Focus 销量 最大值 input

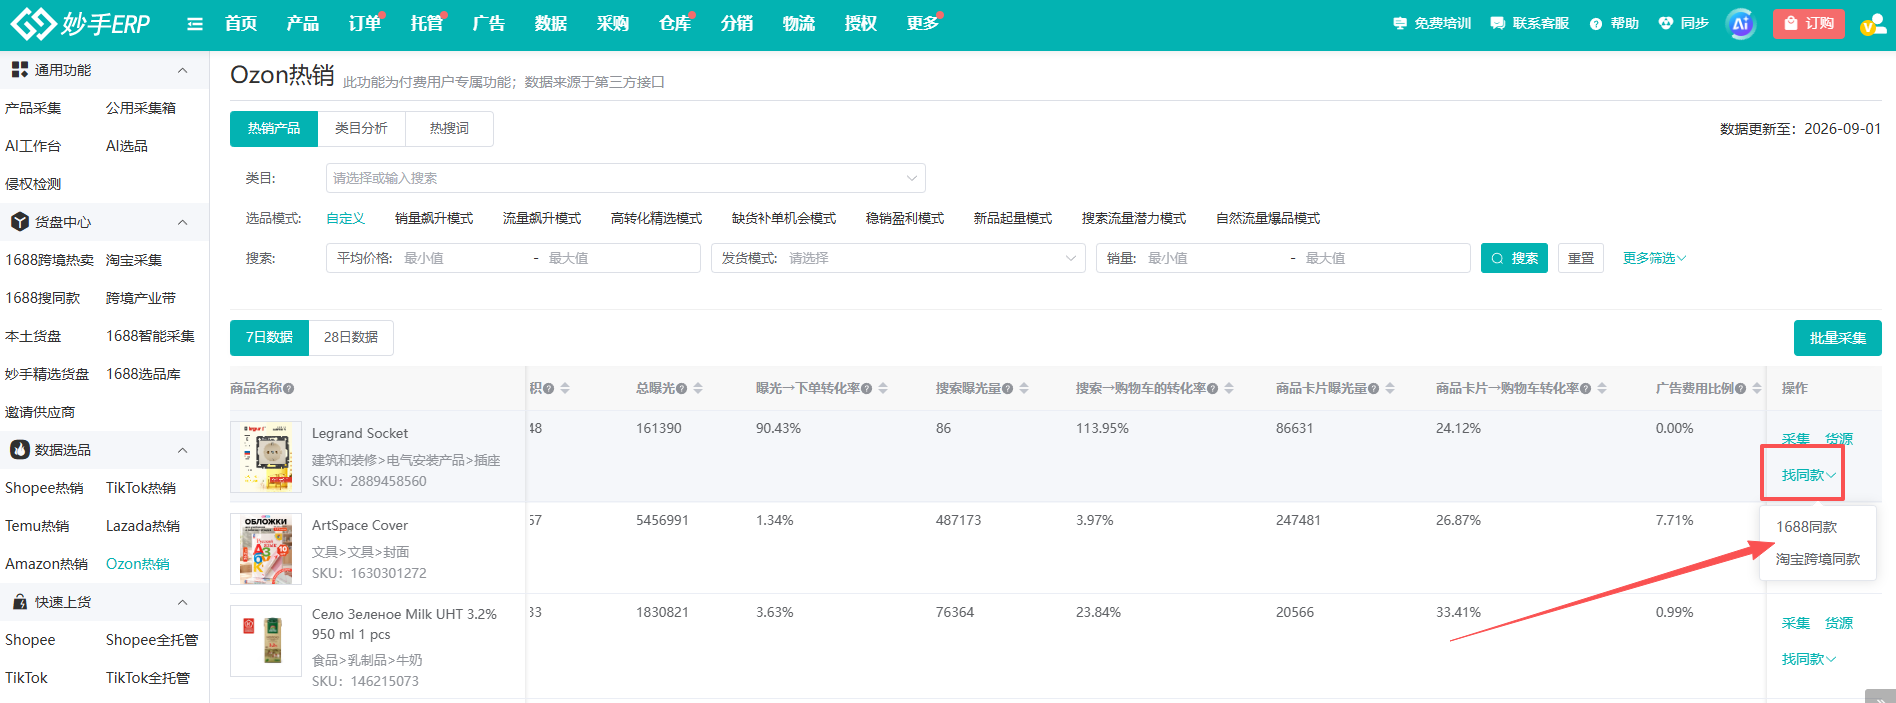[1380, 258]
